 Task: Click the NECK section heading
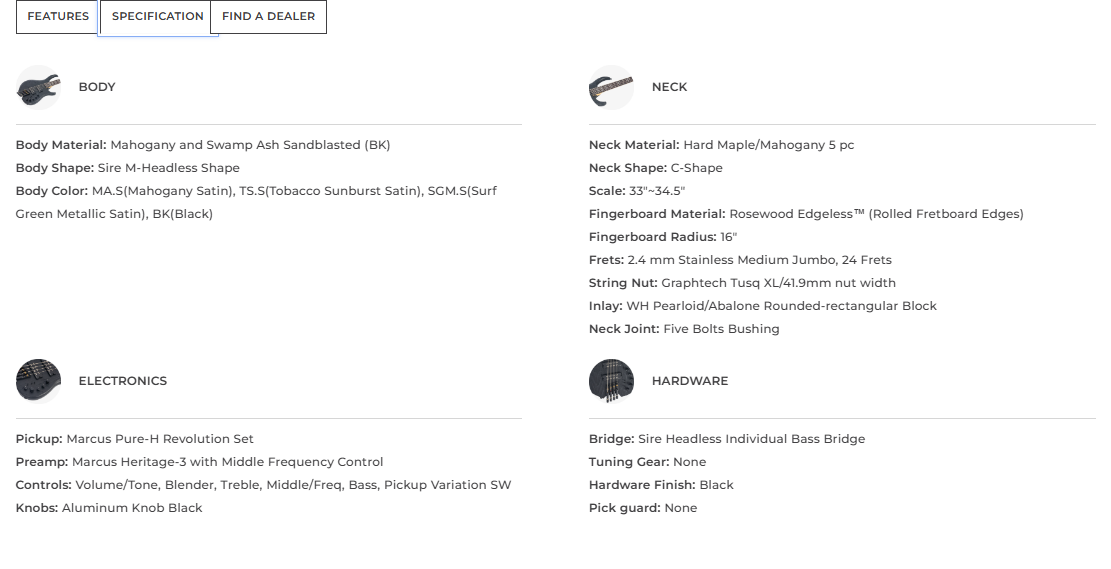(x=669, y=87)
